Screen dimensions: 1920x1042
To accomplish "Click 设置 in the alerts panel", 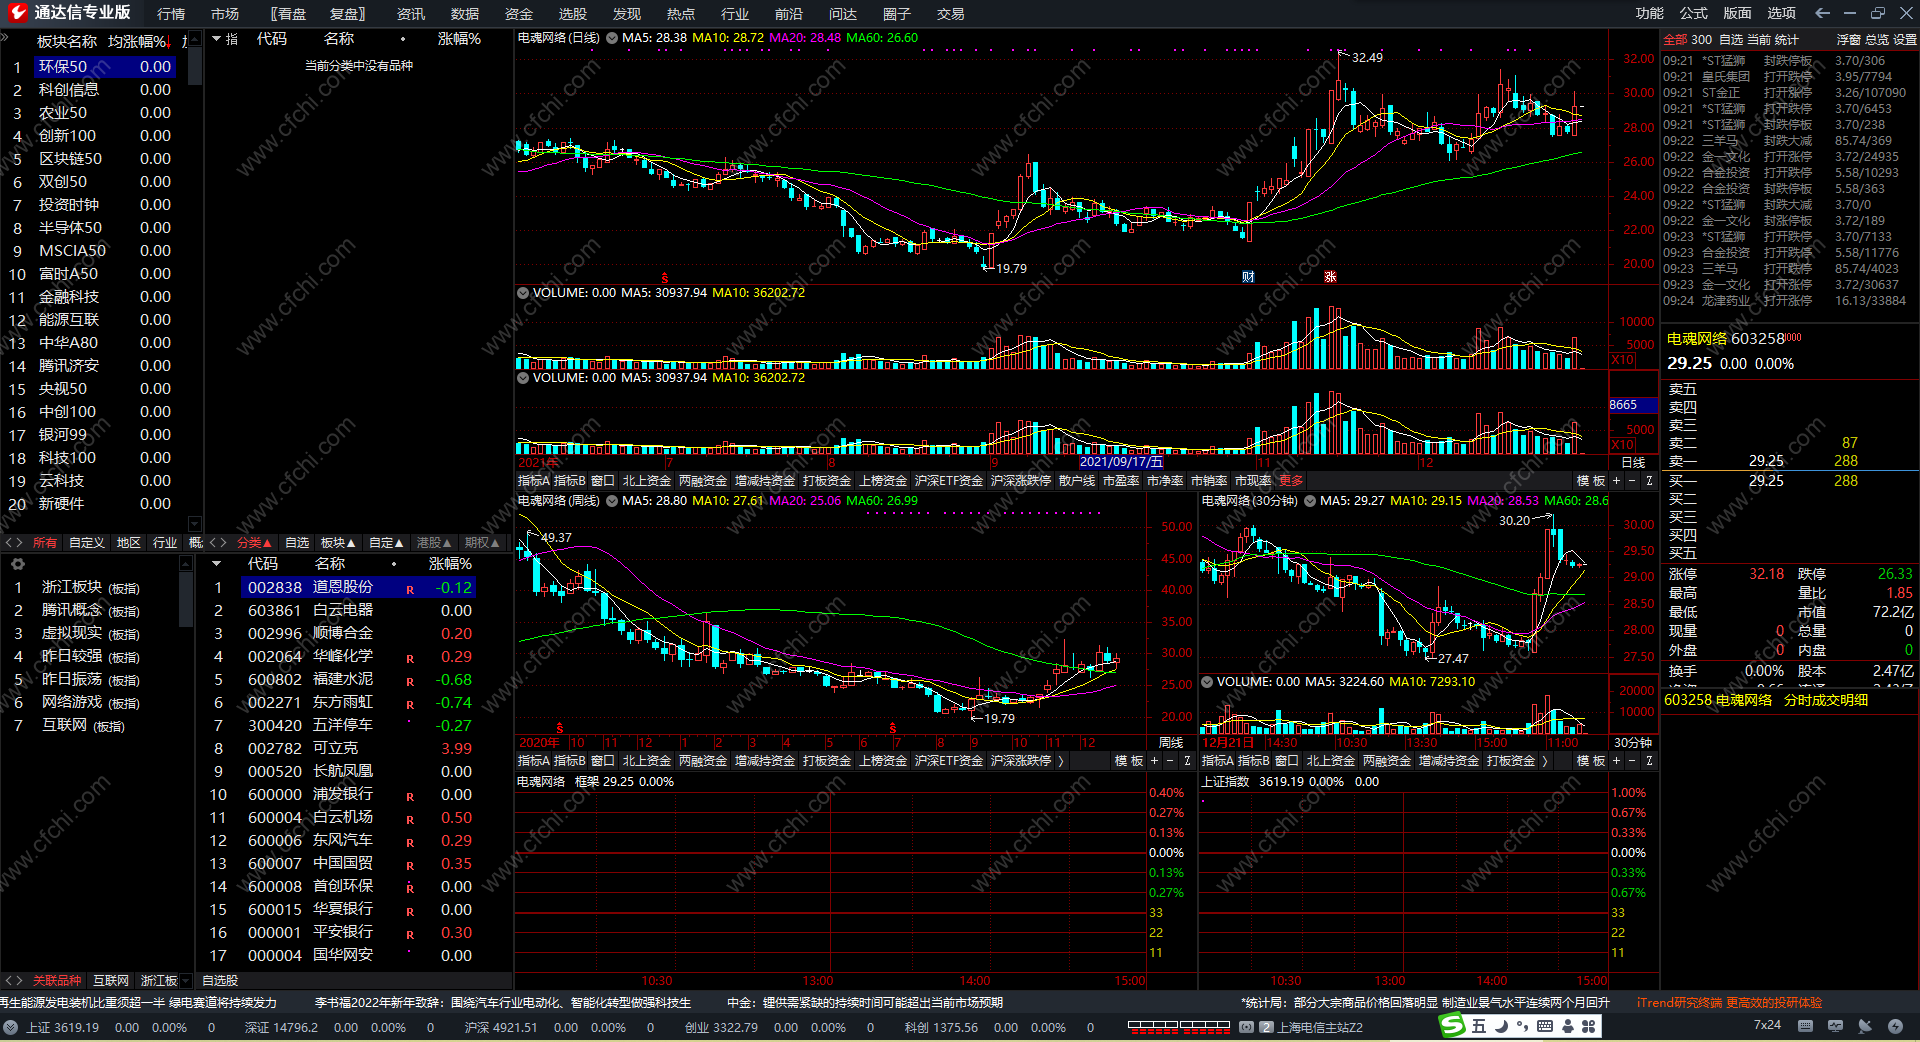I will coord(1905,40).
